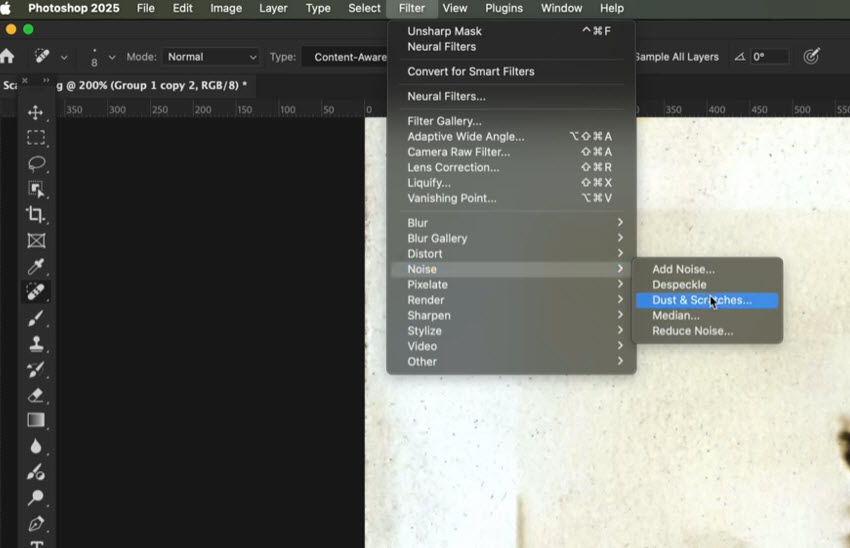Open the Mode dropdown set to Normal

pyautogui.click(x=210, y=57)
